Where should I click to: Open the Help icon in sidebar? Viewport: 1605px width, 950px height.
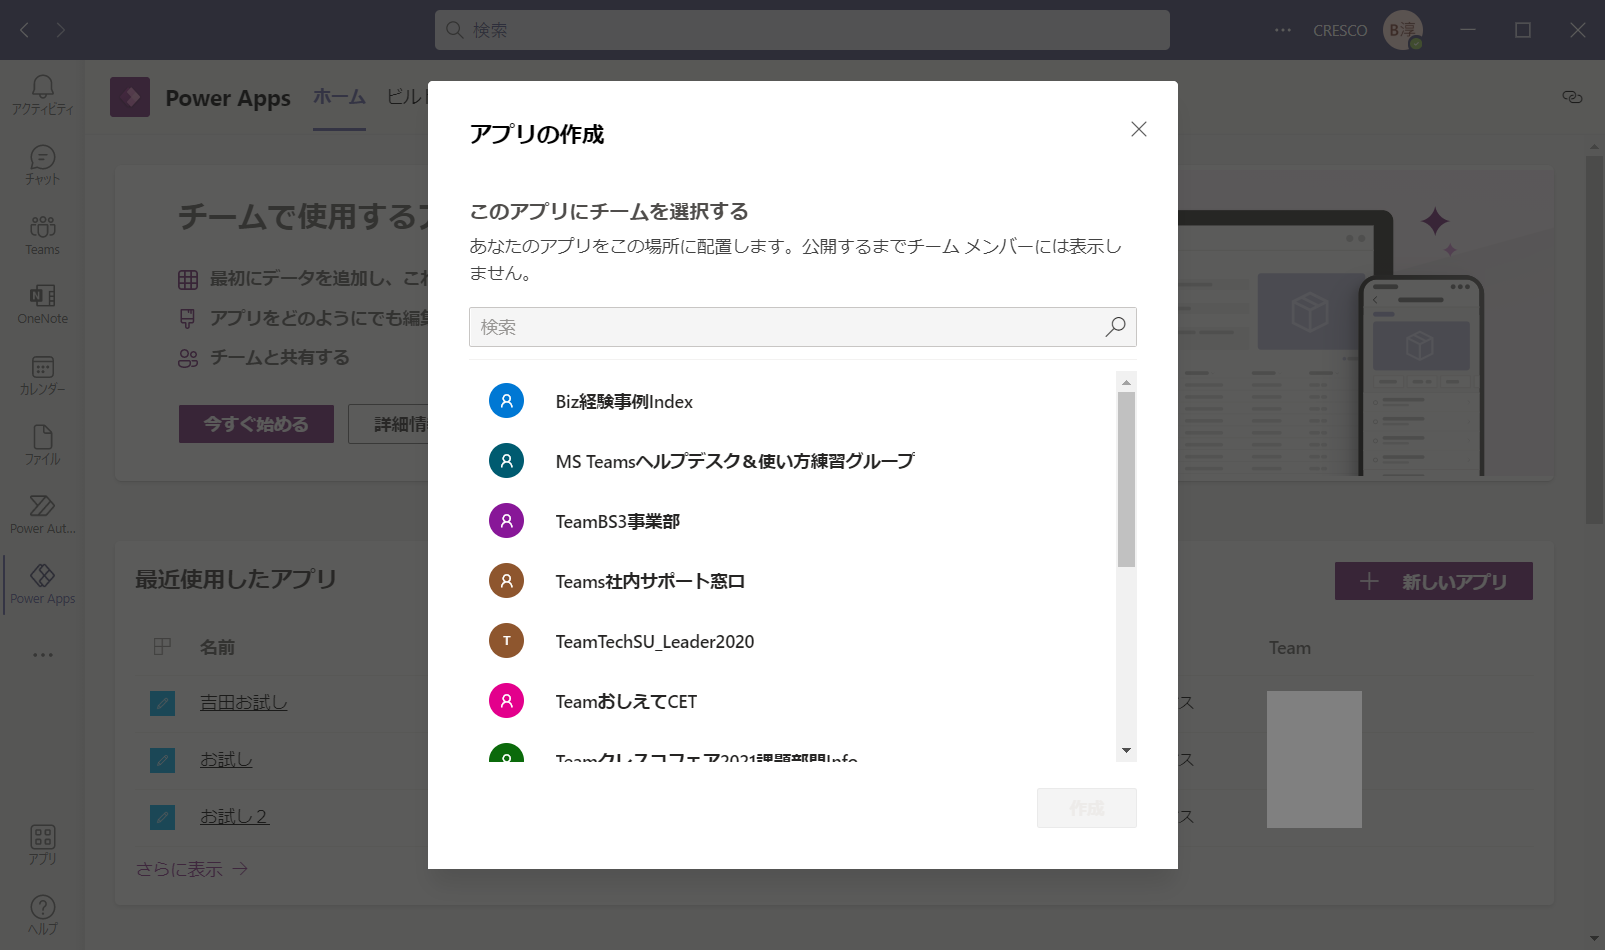(x=42, y=915)
